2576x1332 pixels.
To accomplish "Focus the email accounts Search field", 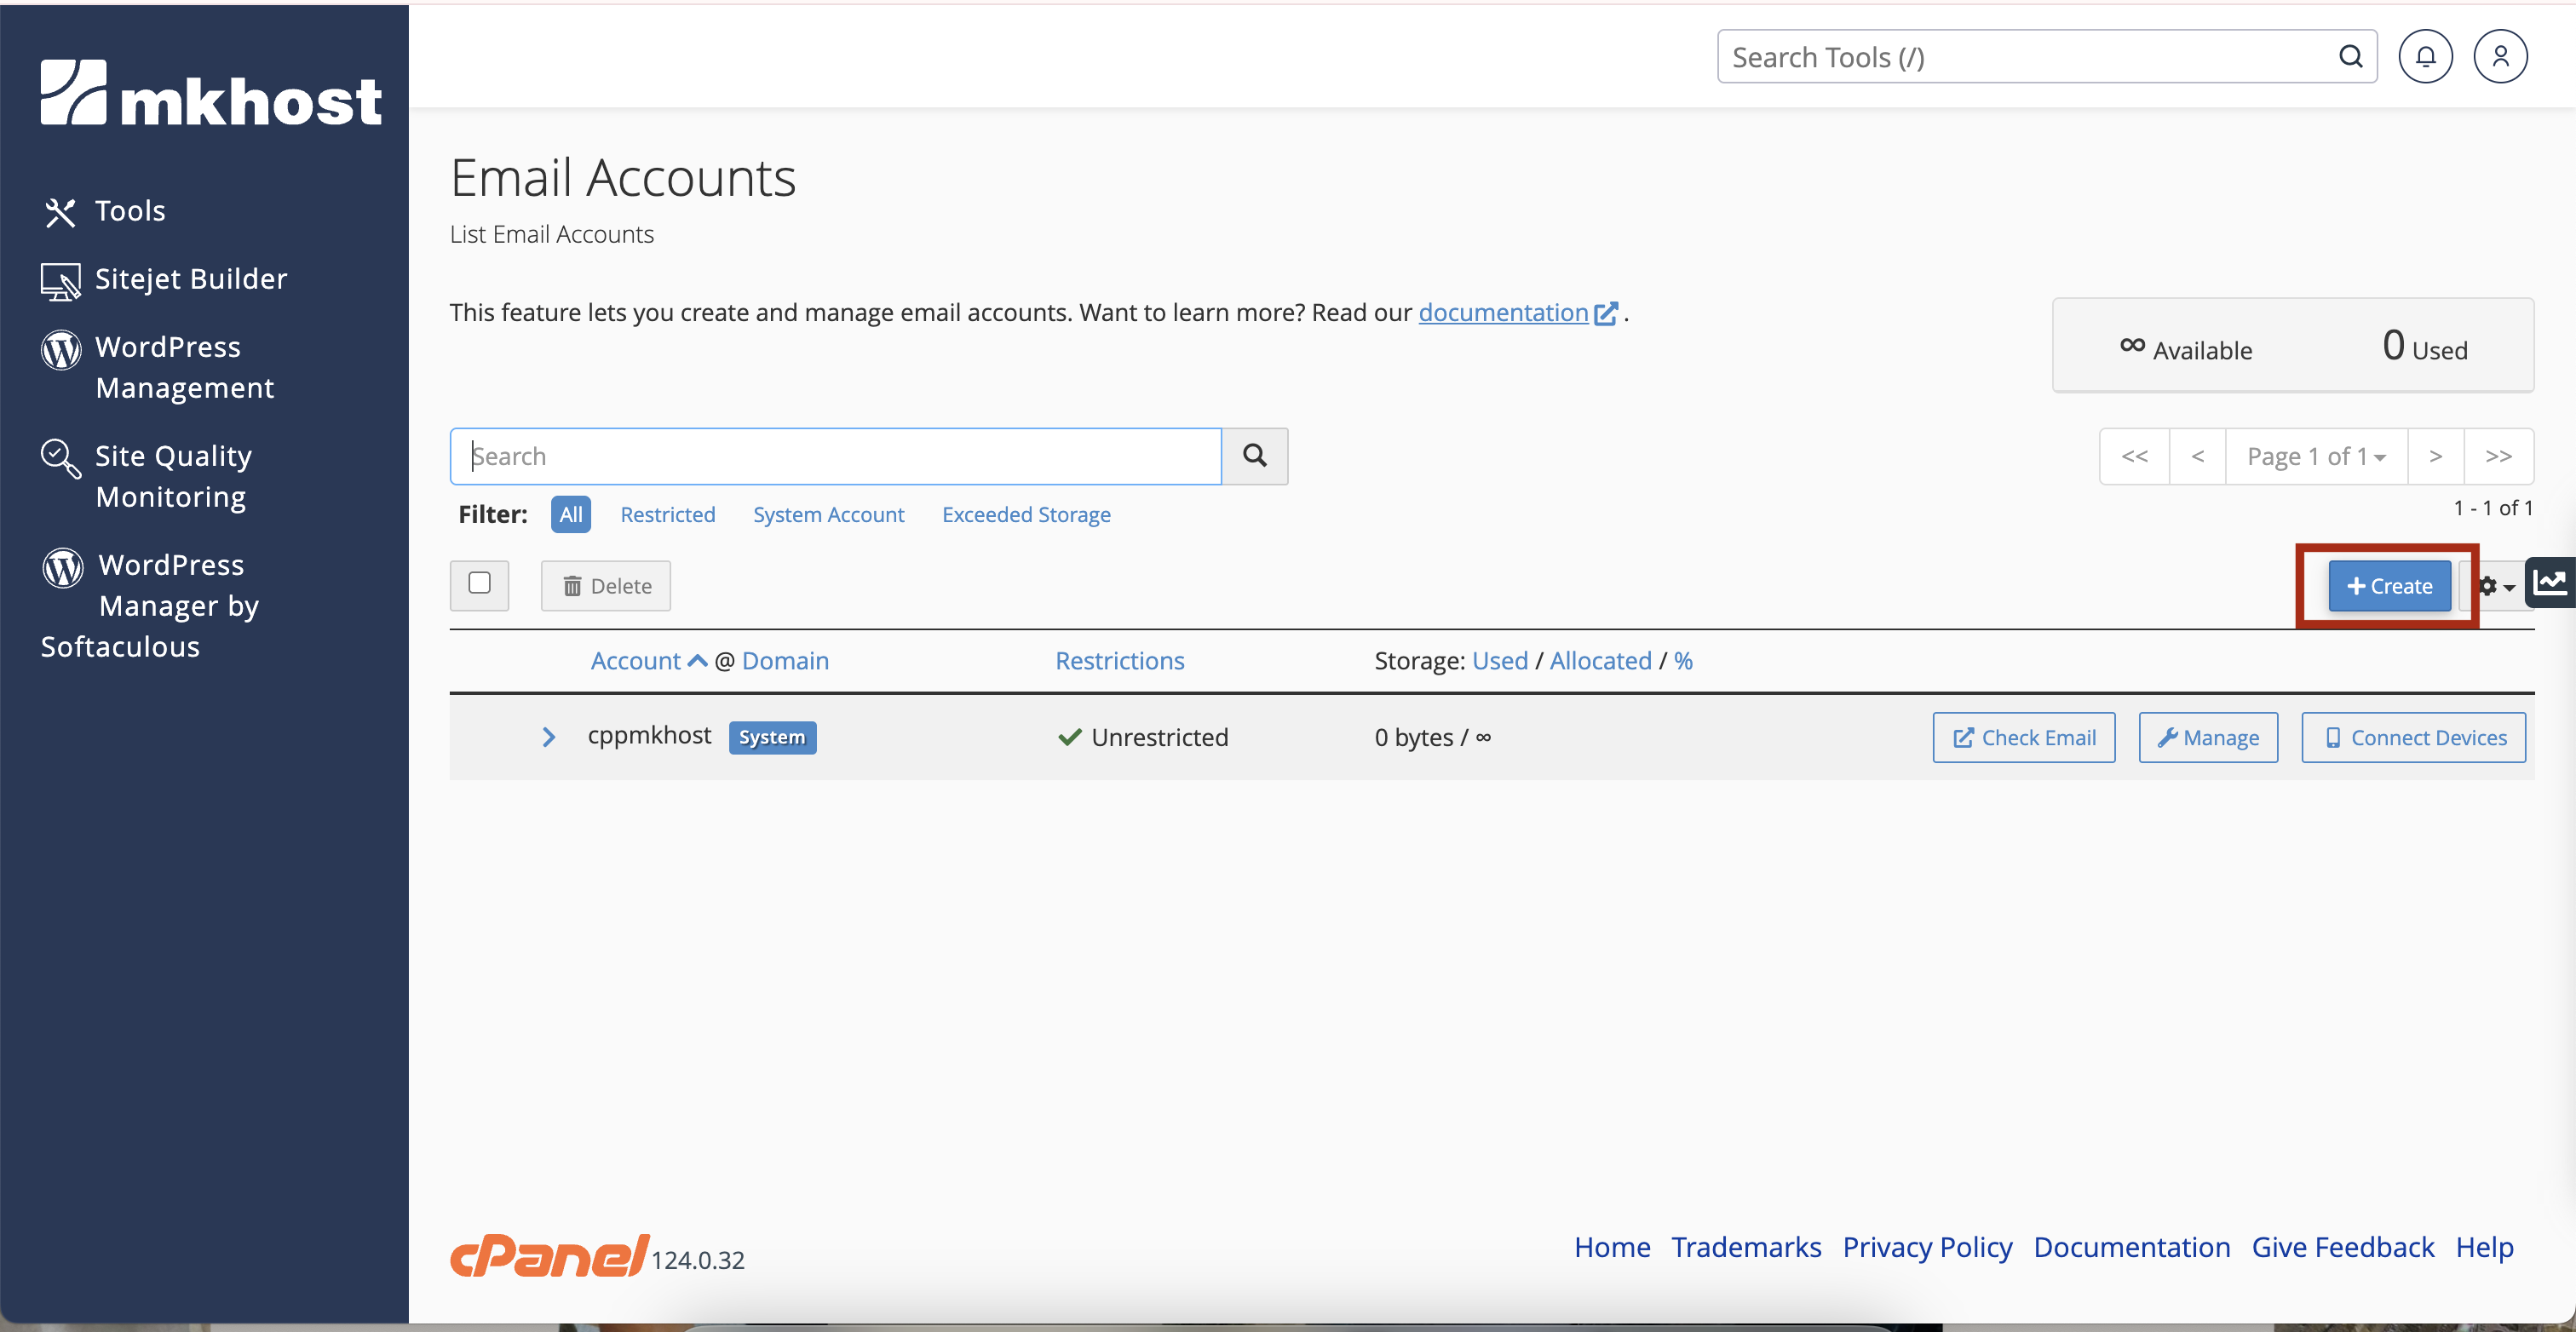I will [835, 456].
